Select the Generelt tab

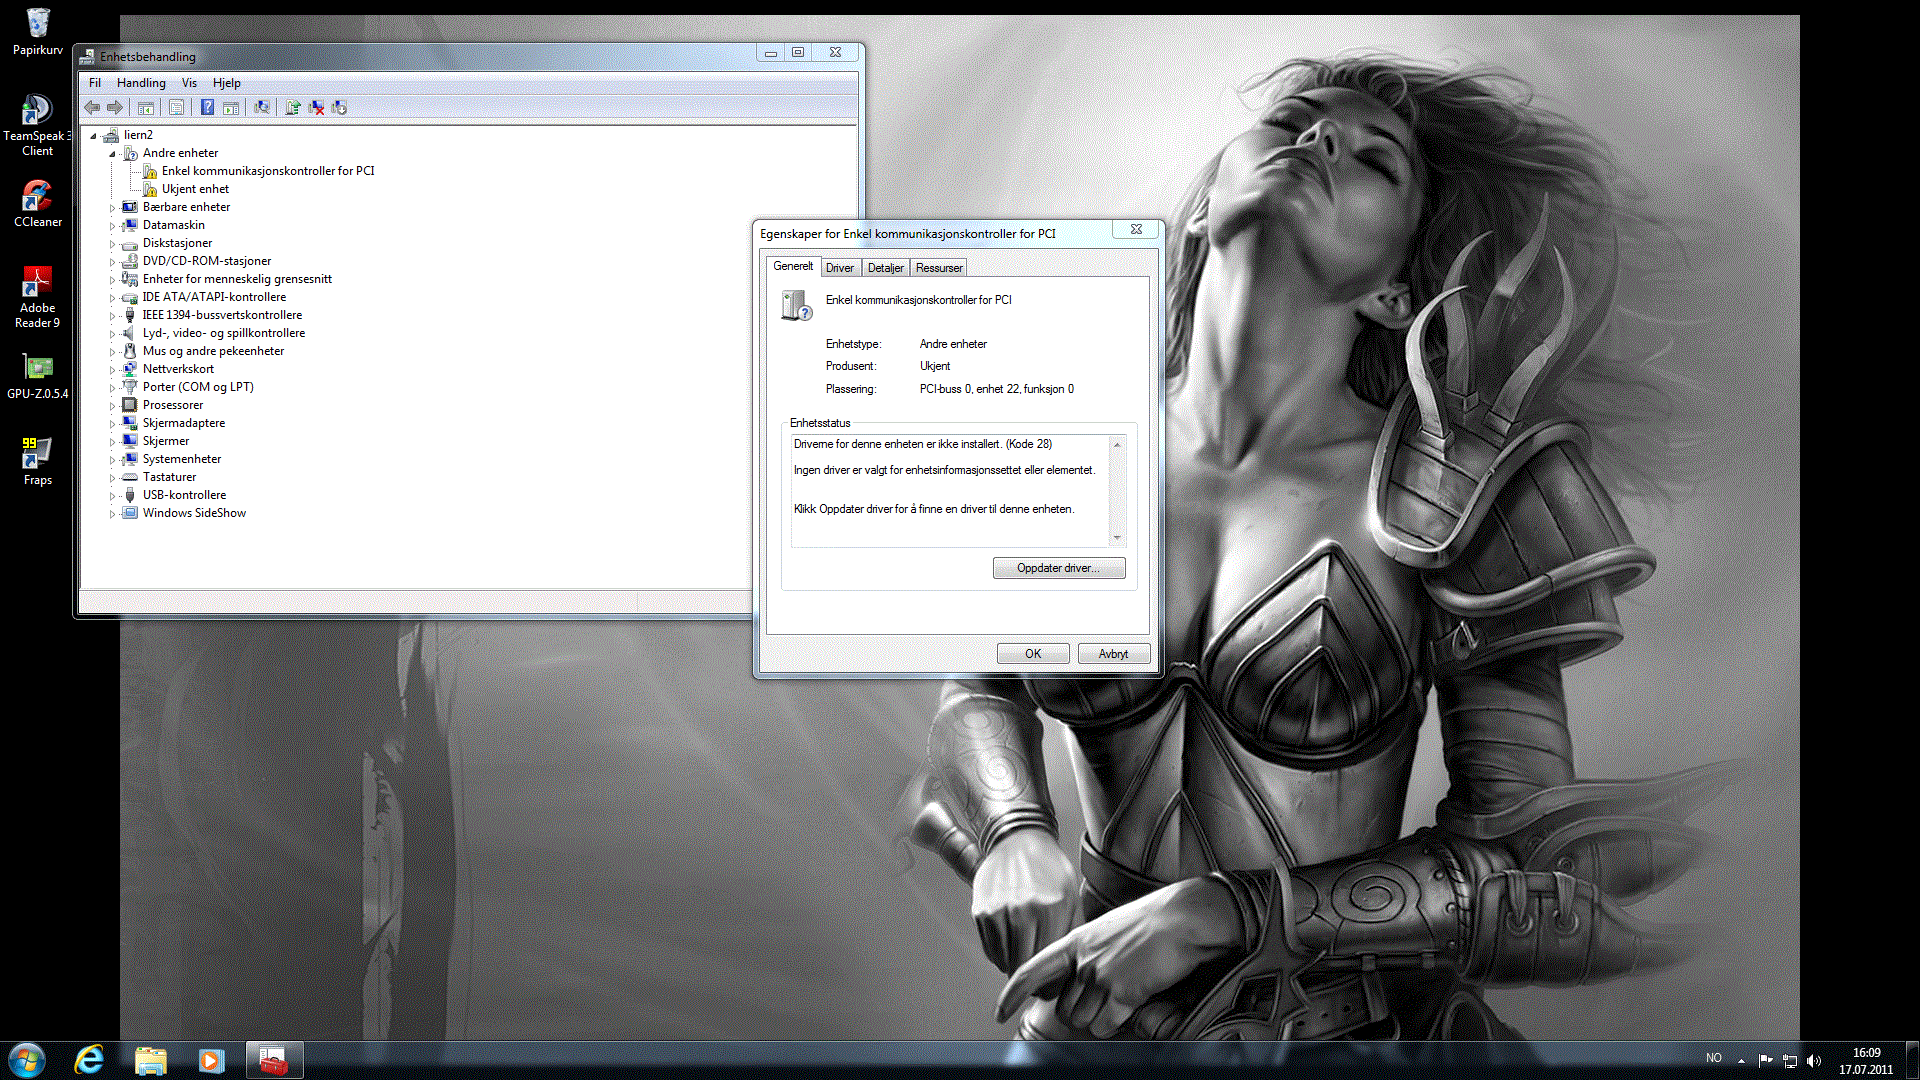793,266
